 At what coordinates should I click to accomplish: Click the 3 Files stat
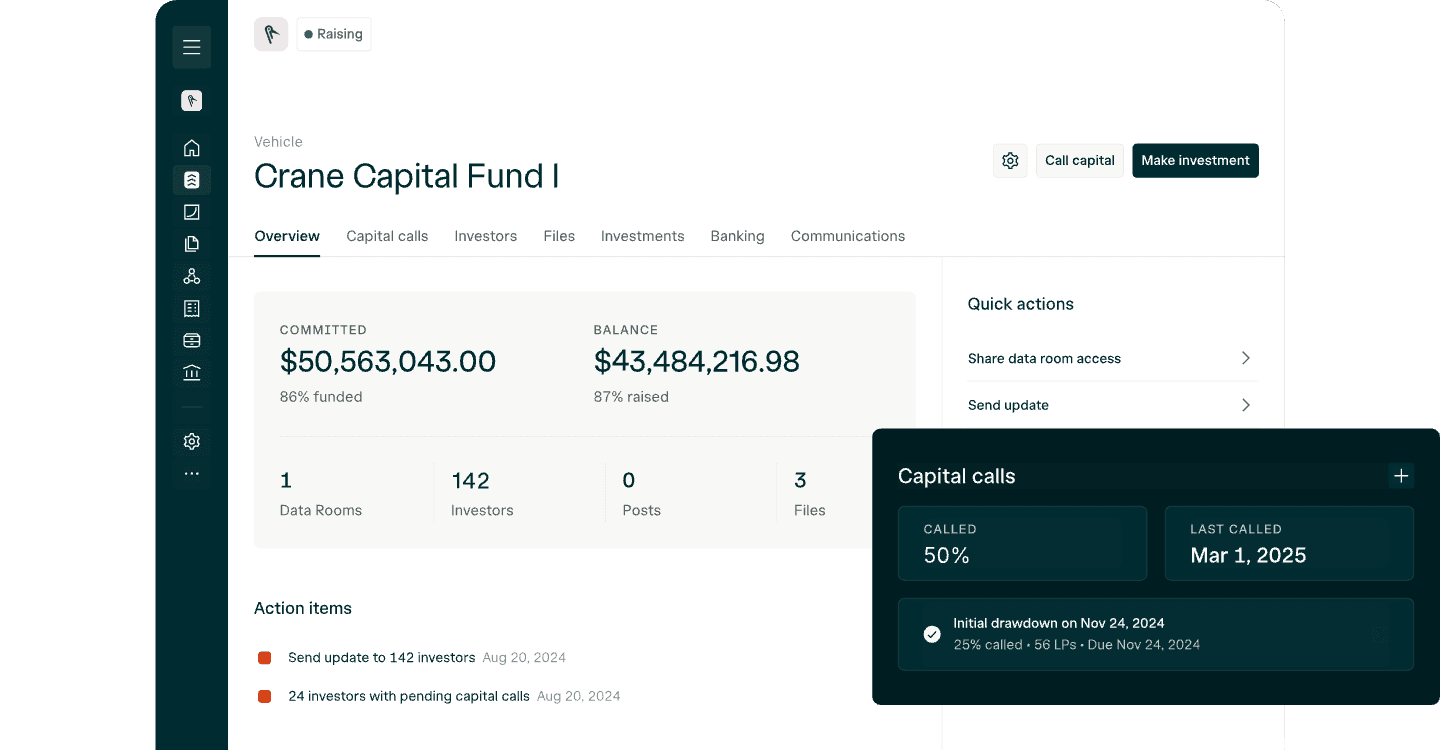tap(810, 494)
